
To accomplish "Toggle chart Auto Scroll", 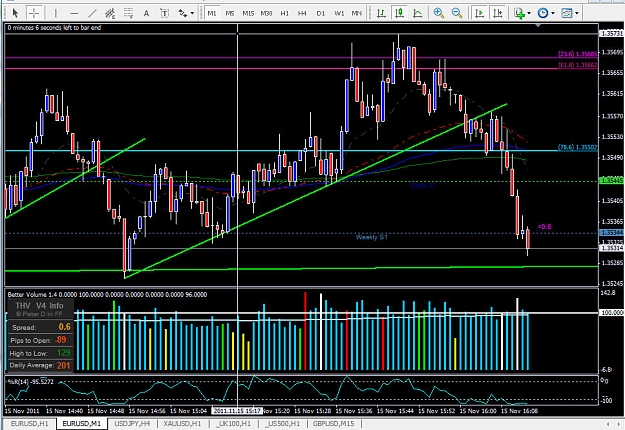I will tap(480, 13).
